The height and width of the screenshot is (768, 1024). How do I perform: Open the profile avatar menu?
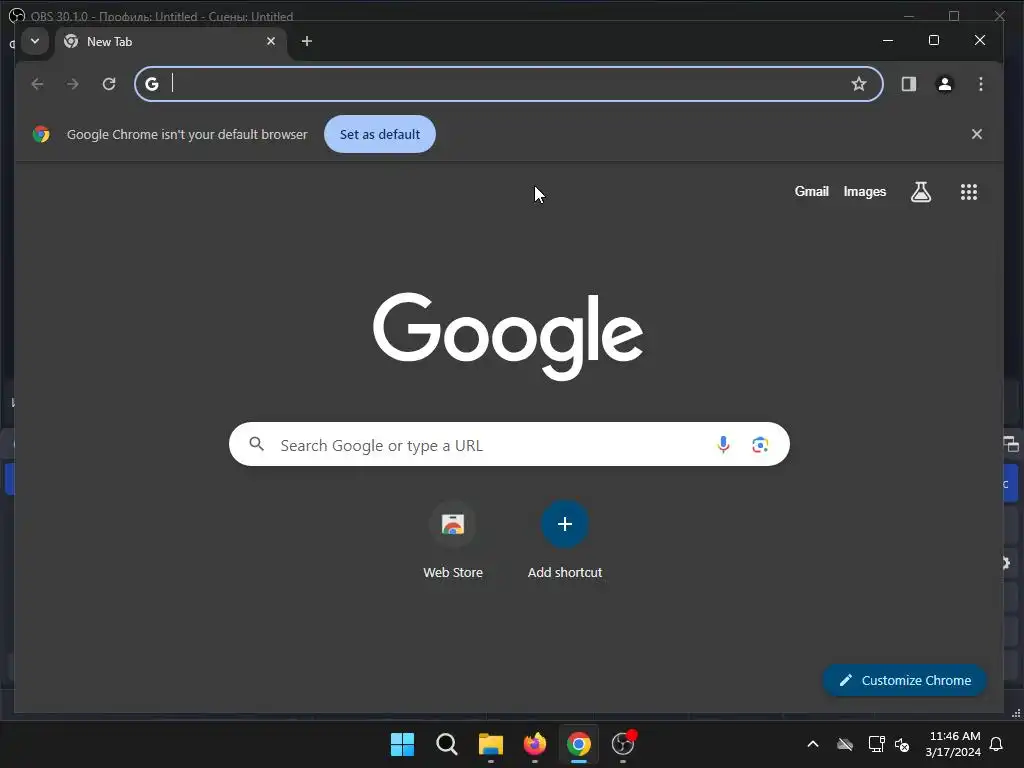pyautogui.click(x=945, y=84)
